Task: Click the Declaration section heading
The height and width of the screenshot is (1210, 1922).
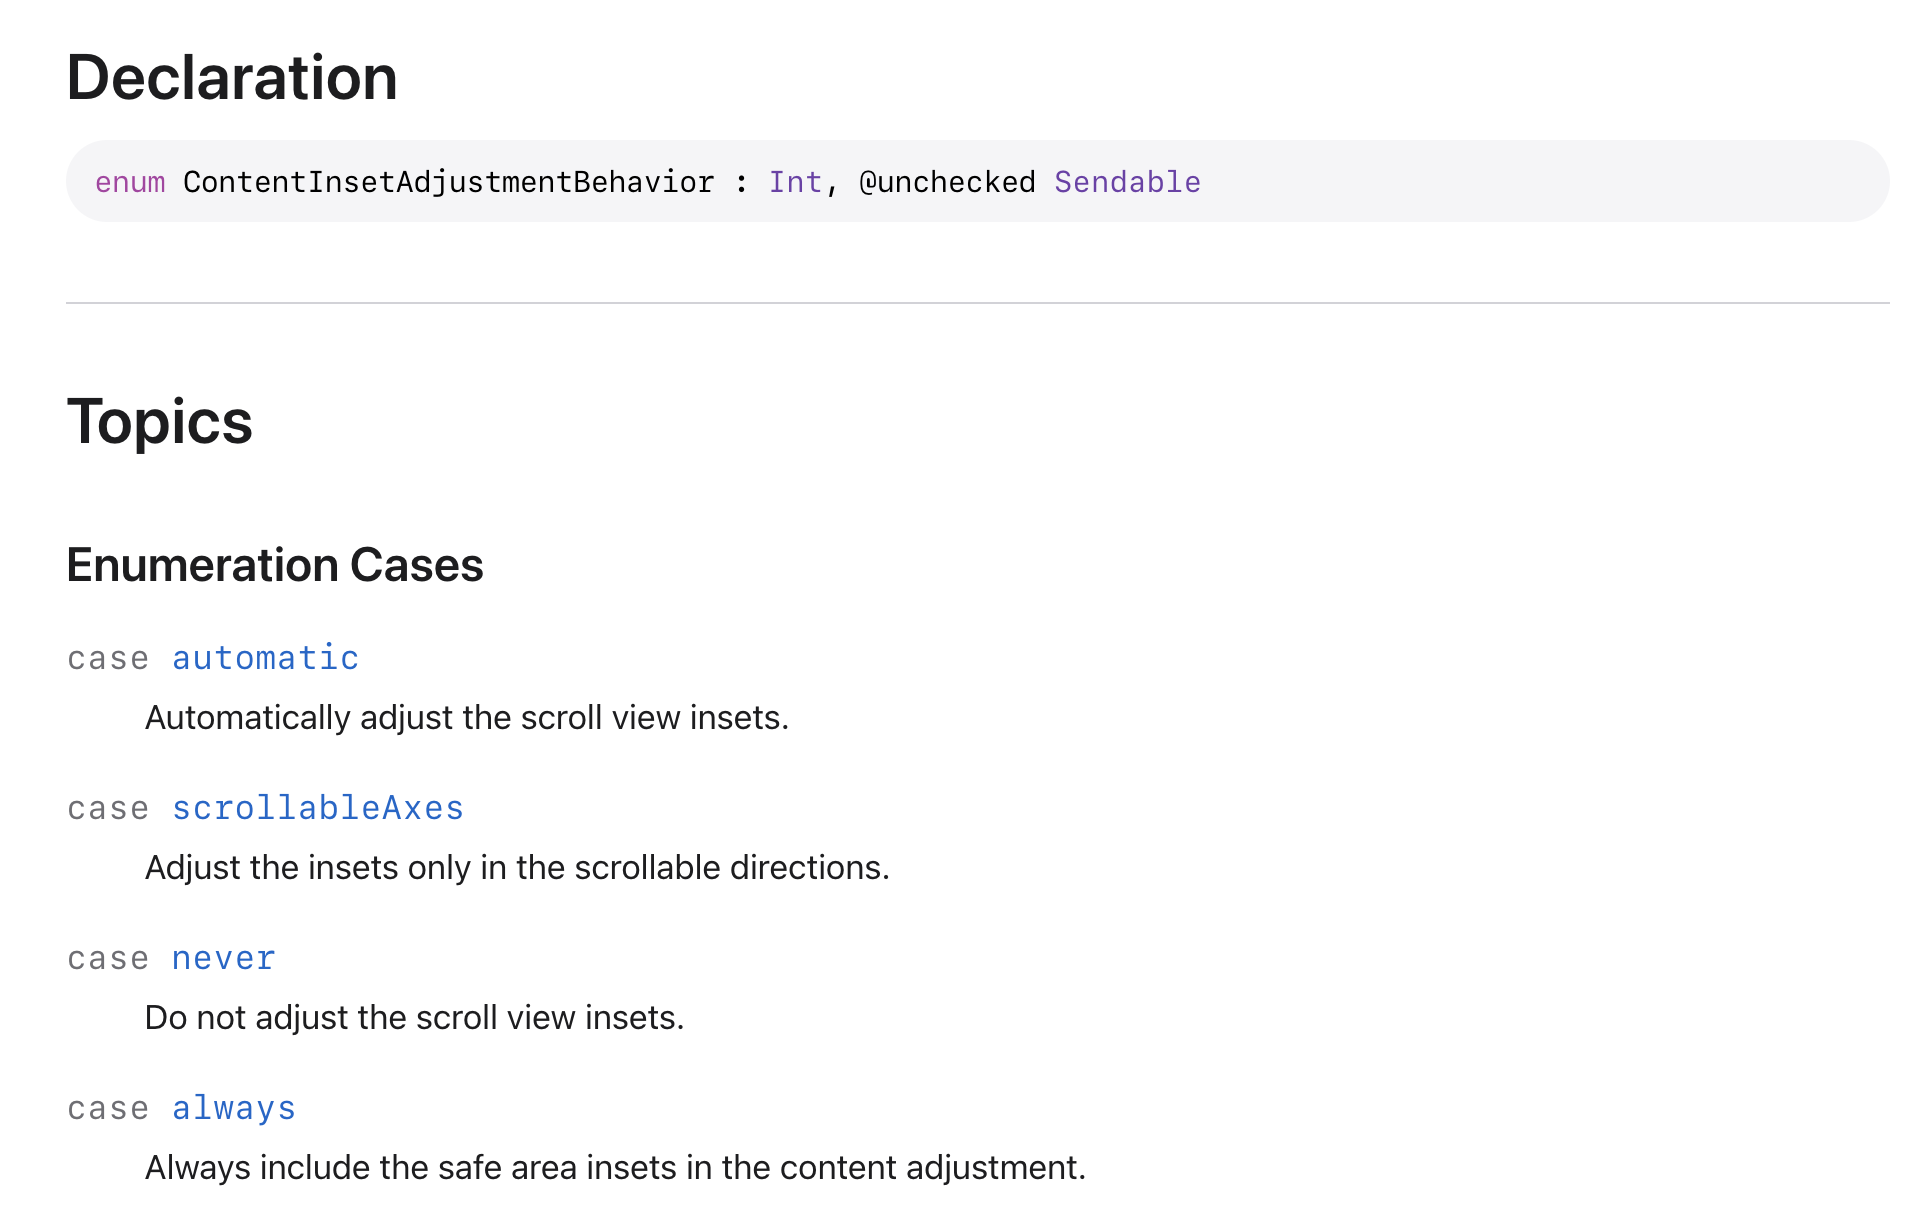Action: [232, 78]
